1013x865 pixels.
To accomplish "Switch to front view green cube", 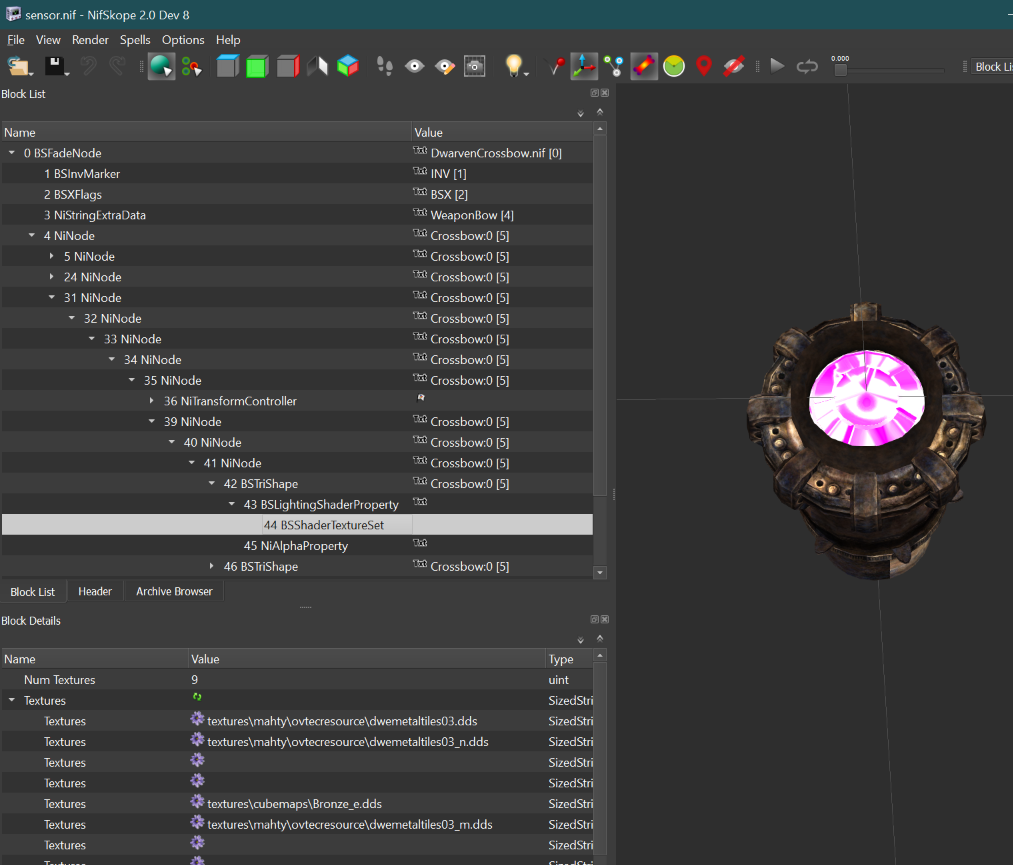I will (256, 67).
